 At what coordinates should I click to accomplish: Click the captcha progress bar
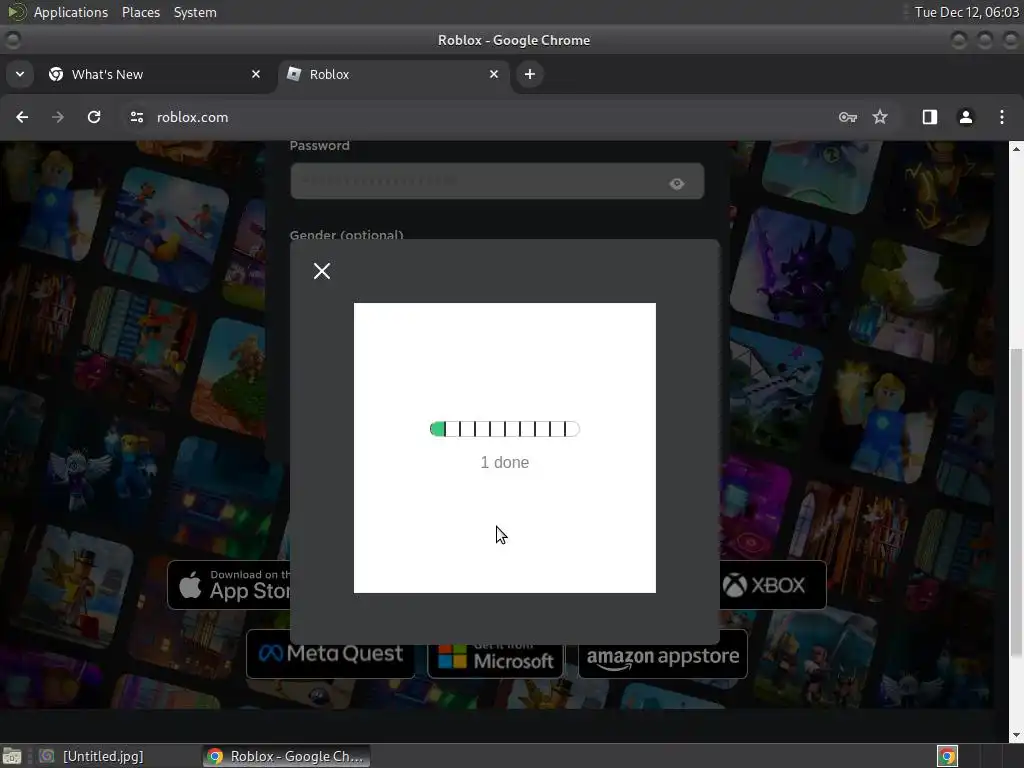click(504, 429)
